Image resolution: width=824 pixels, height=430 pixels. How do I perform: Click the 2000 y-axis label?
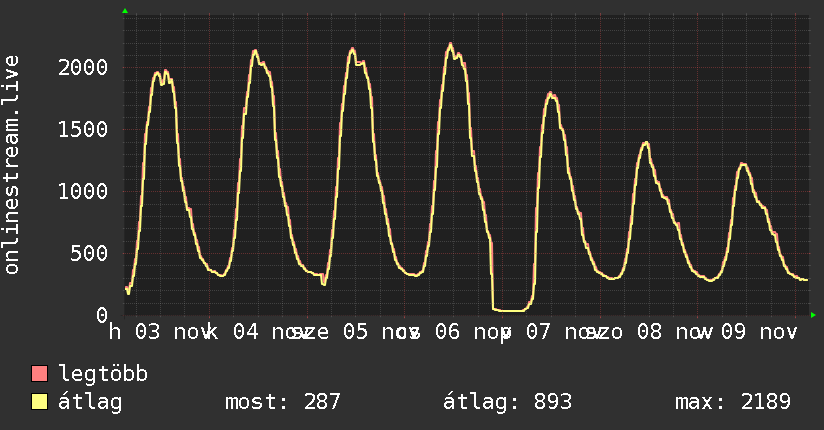pyautogui.click(x=83, y=67)
